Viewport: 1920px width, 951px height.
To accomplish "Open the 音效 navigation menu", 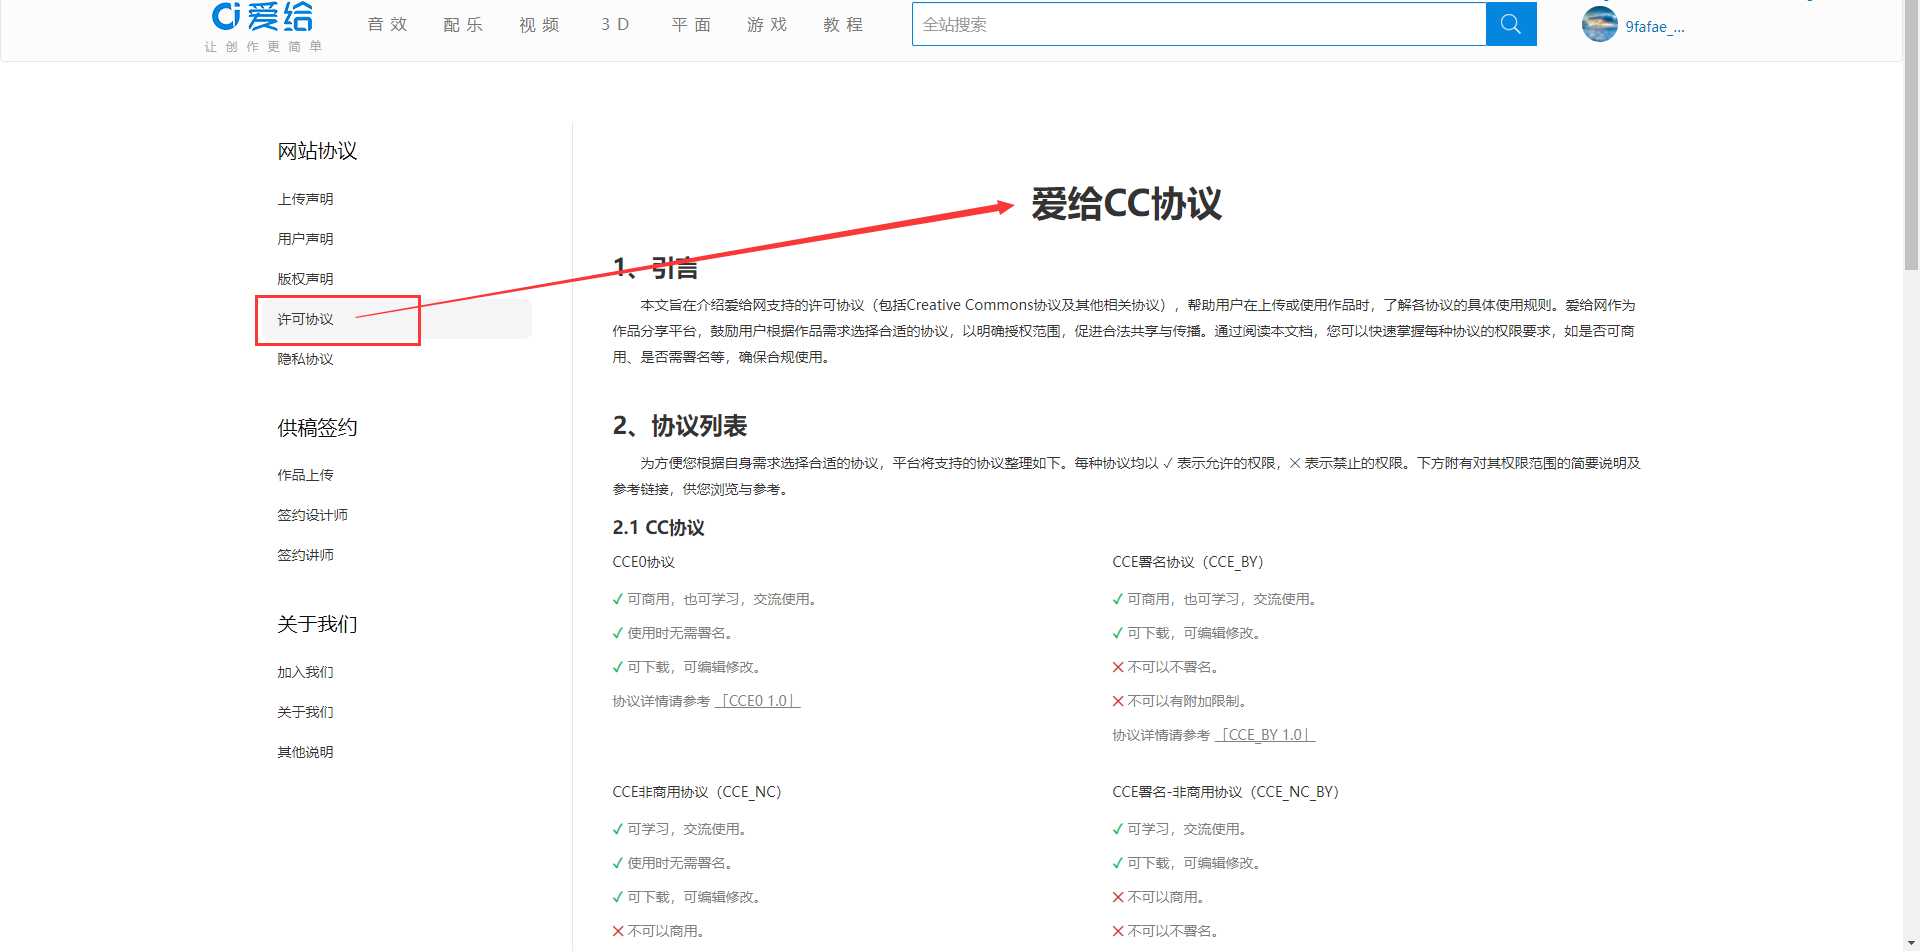I will click(387, 25).
